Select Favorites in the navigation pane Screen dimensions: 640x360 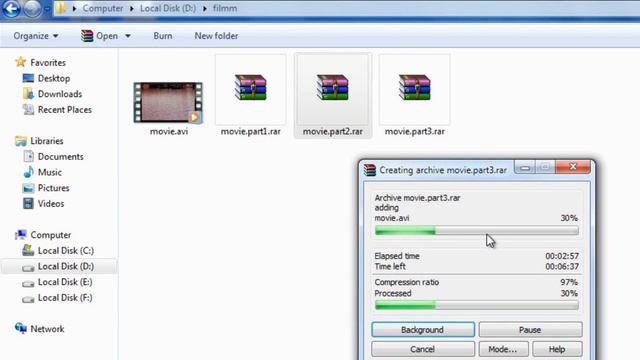[48, 62]
